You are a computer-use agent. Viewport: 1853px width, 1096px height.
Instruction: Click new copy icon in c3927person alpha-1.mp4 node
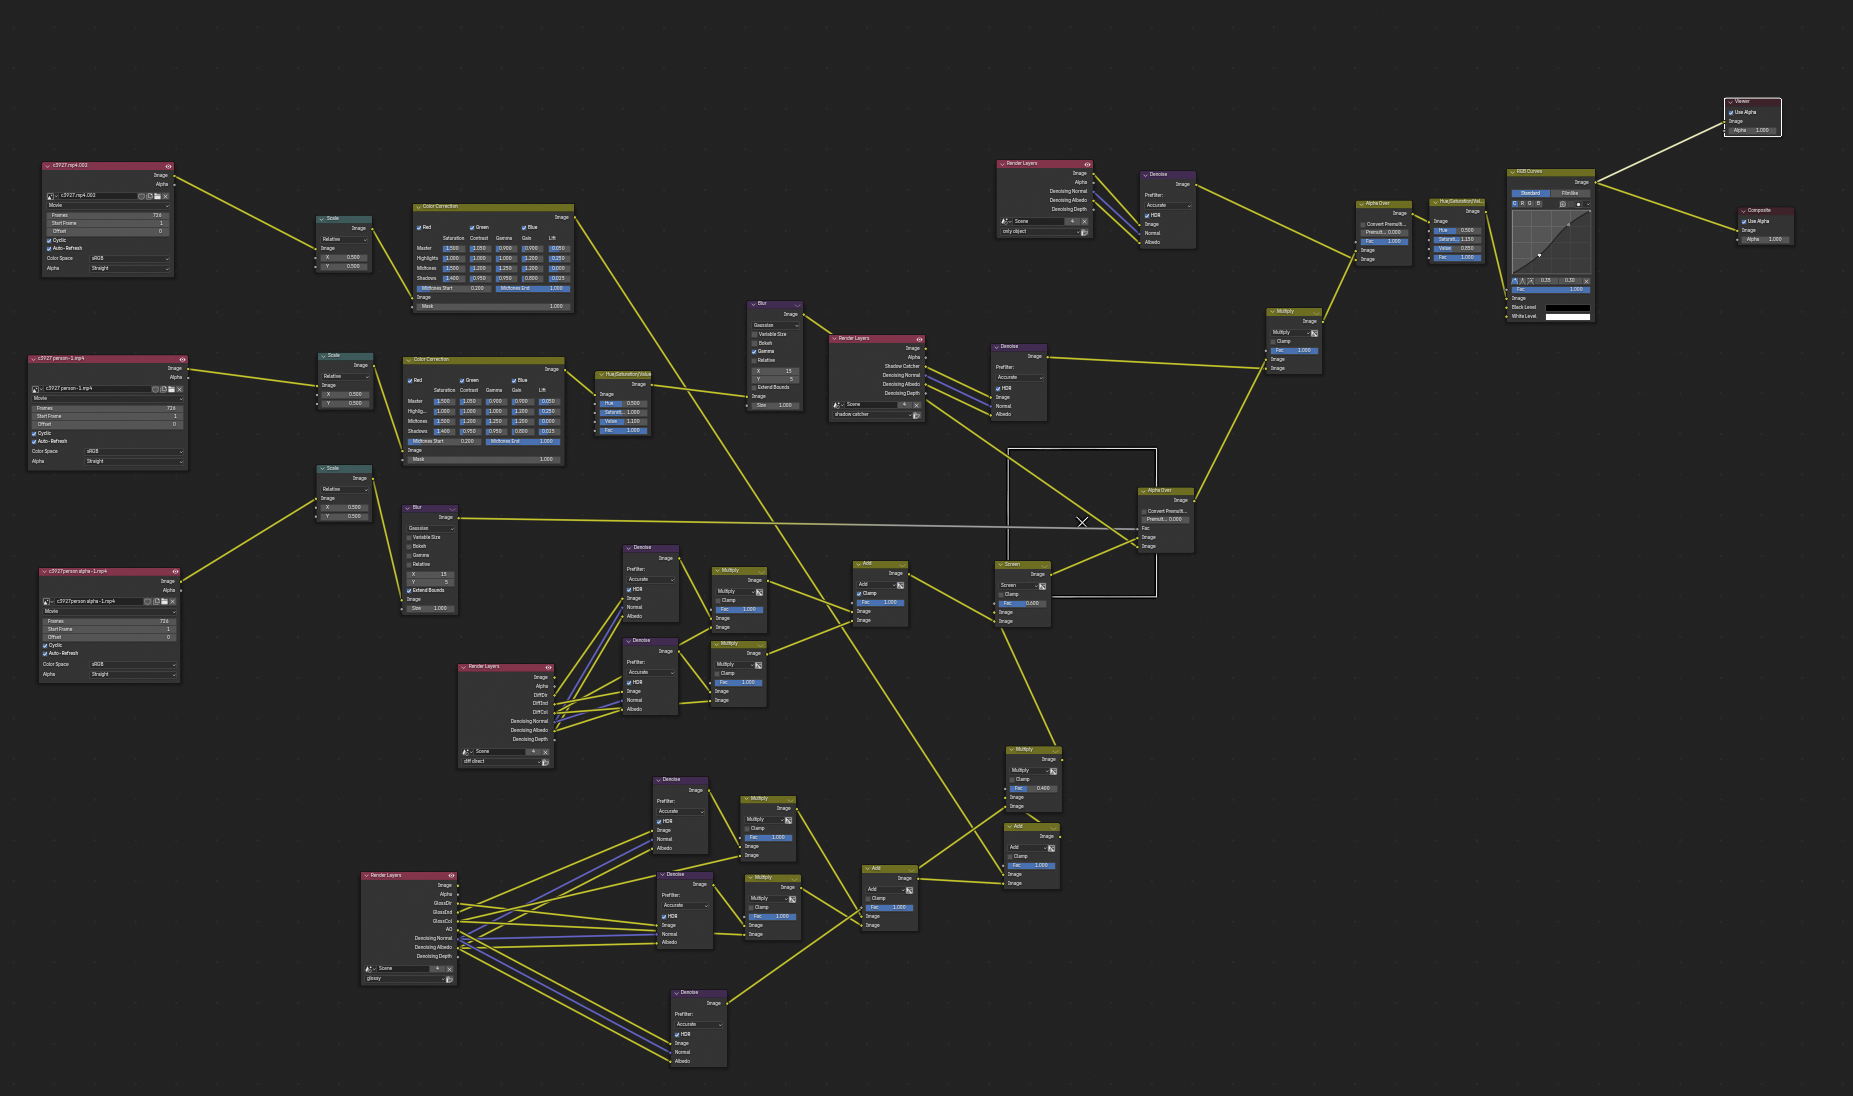pyautogui.click(x=156, y=601)
